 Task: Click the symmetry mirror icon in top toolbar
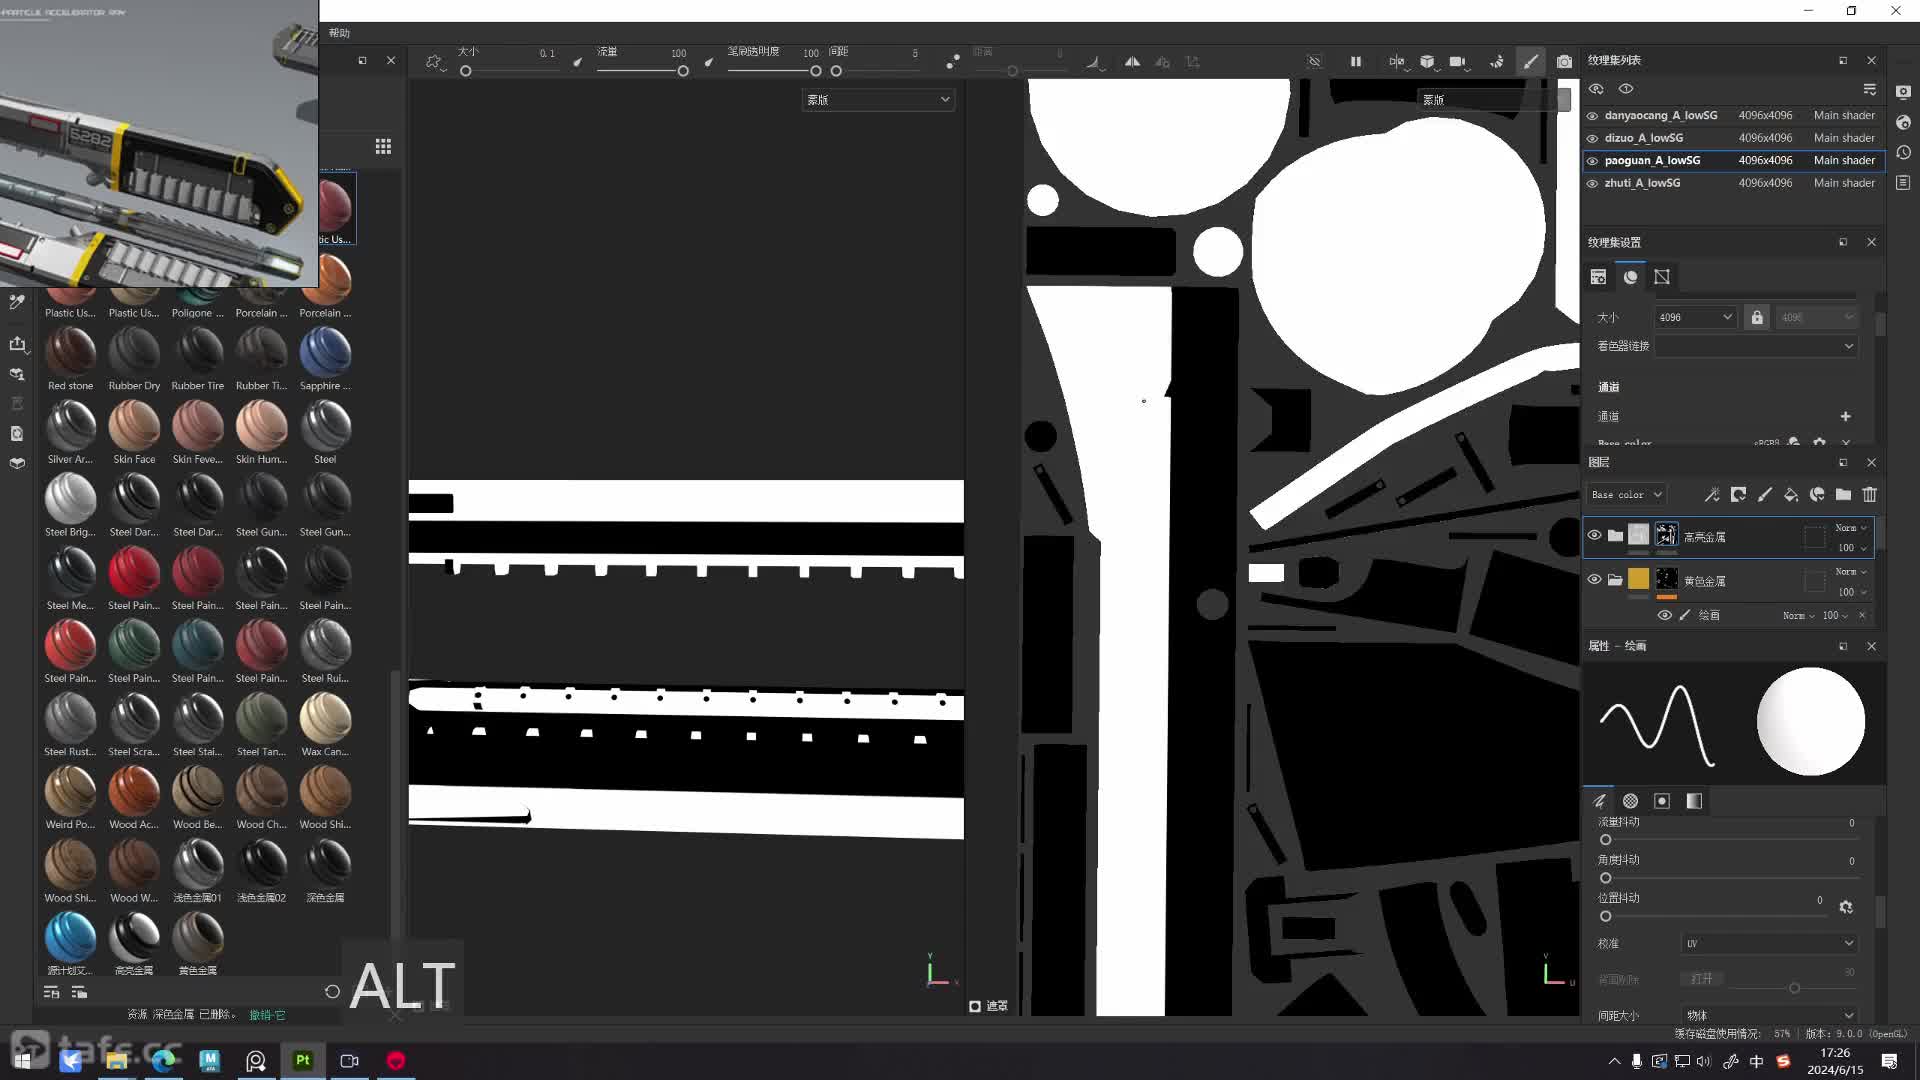pyautogui.click(x=1132, y=62)
